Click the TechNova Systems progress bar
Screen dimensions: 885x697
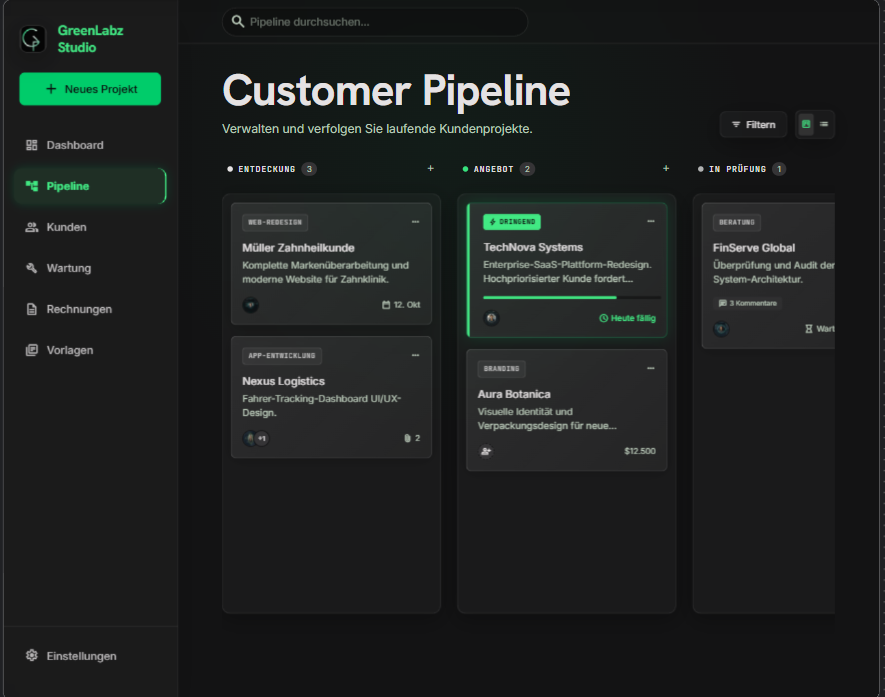click(x=572, y=297)
